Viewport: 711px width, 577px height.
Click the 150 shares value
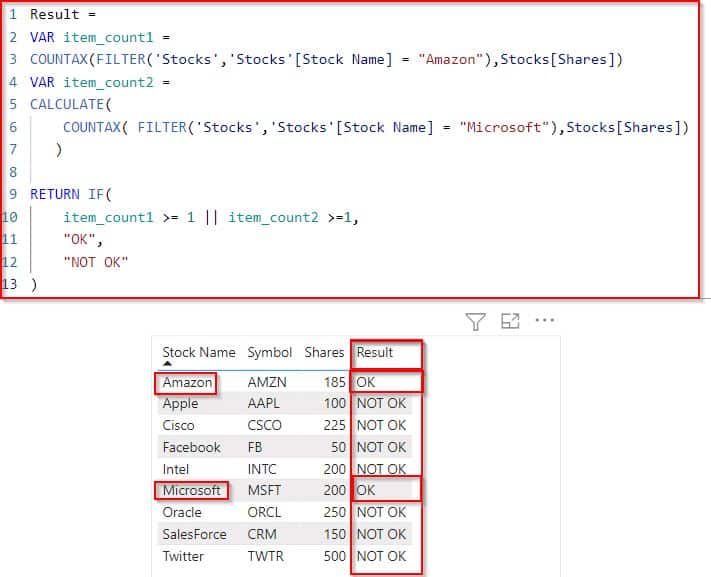[335, 534]
